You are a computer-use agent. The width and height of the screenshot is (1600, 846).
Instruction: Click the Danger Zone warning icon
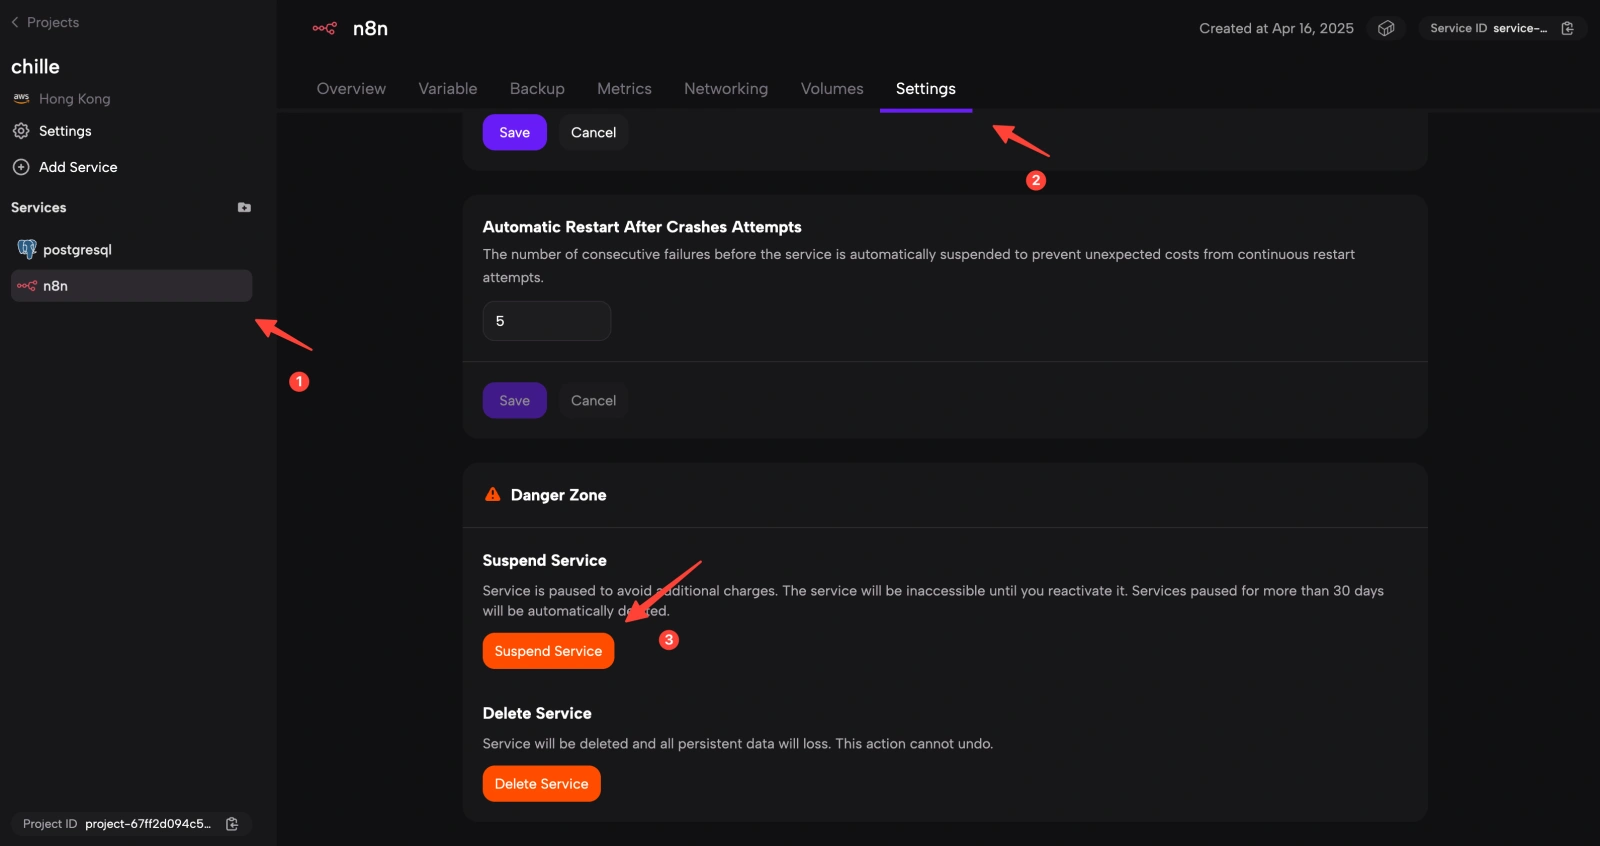(493, 494)
